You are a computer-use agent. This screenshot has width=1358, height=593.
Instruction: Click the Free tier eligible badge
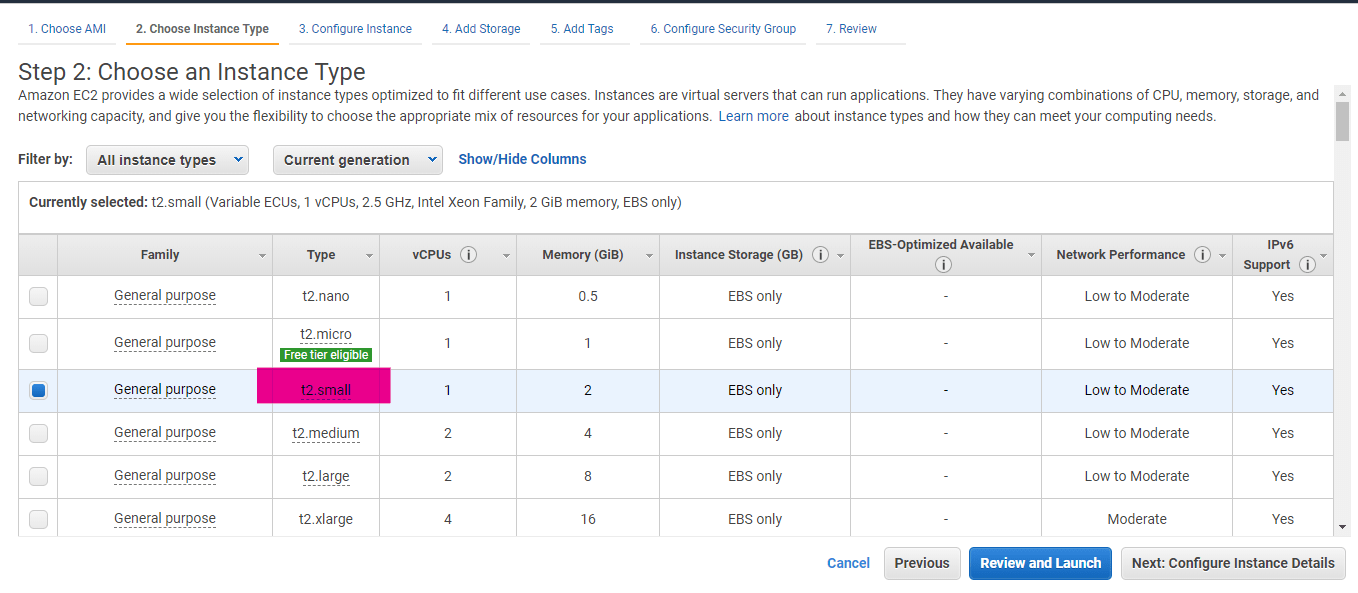coord(326,355)
